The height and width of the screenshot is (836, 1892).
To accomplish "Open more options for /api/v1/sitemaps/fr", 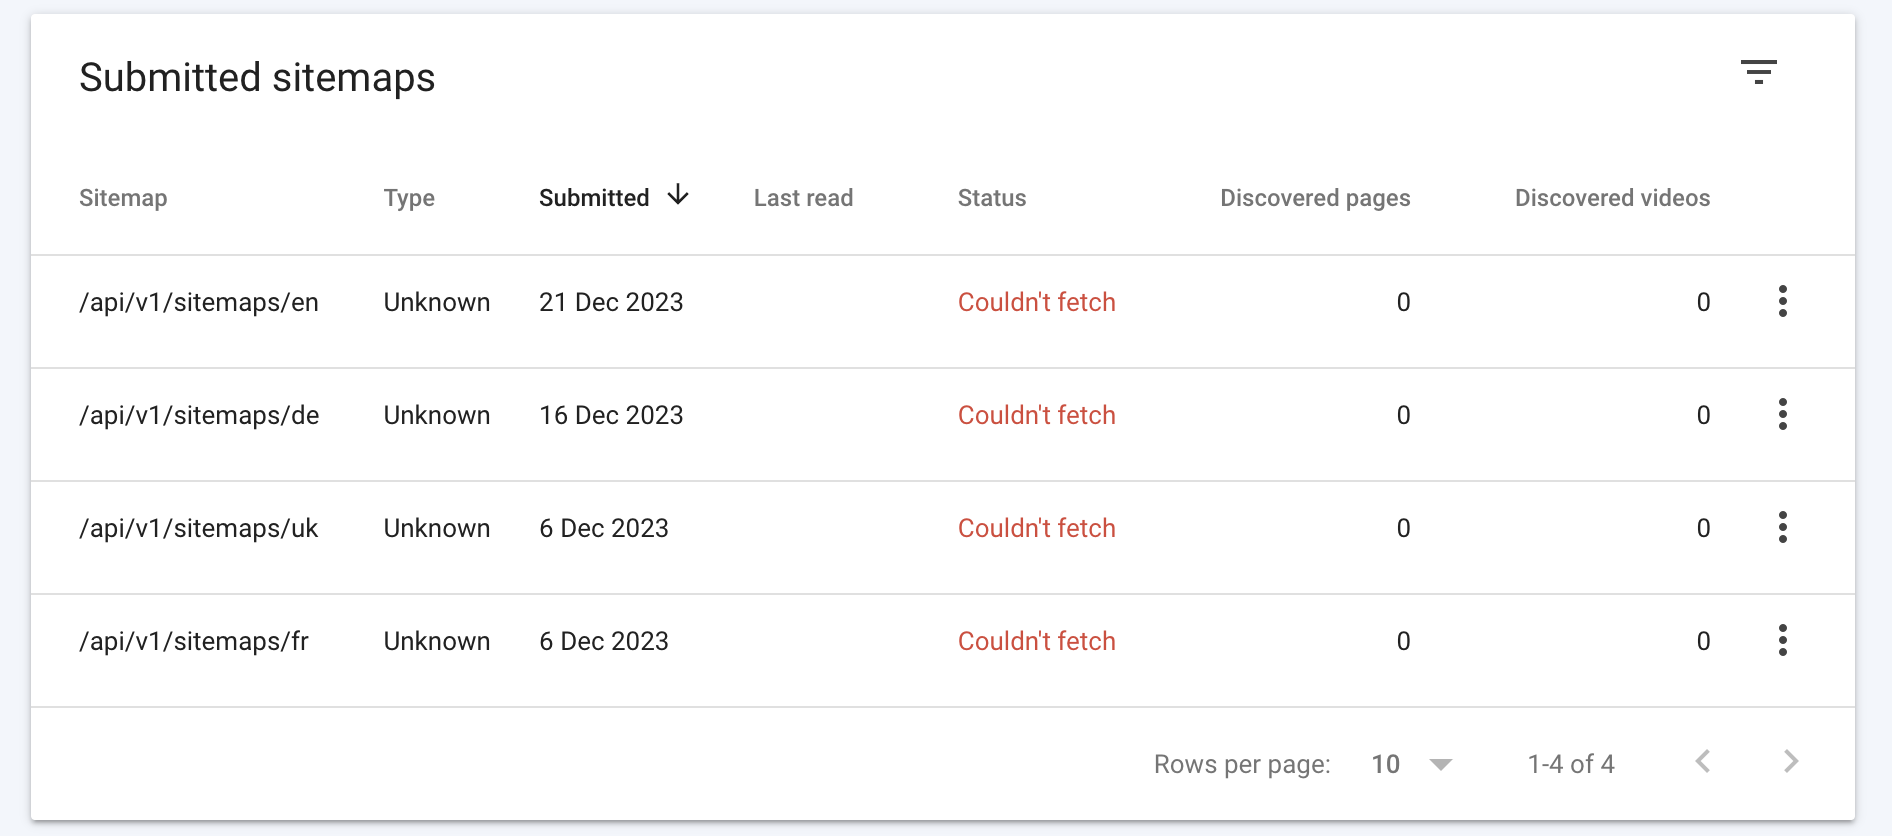I will coord(1782,640).
